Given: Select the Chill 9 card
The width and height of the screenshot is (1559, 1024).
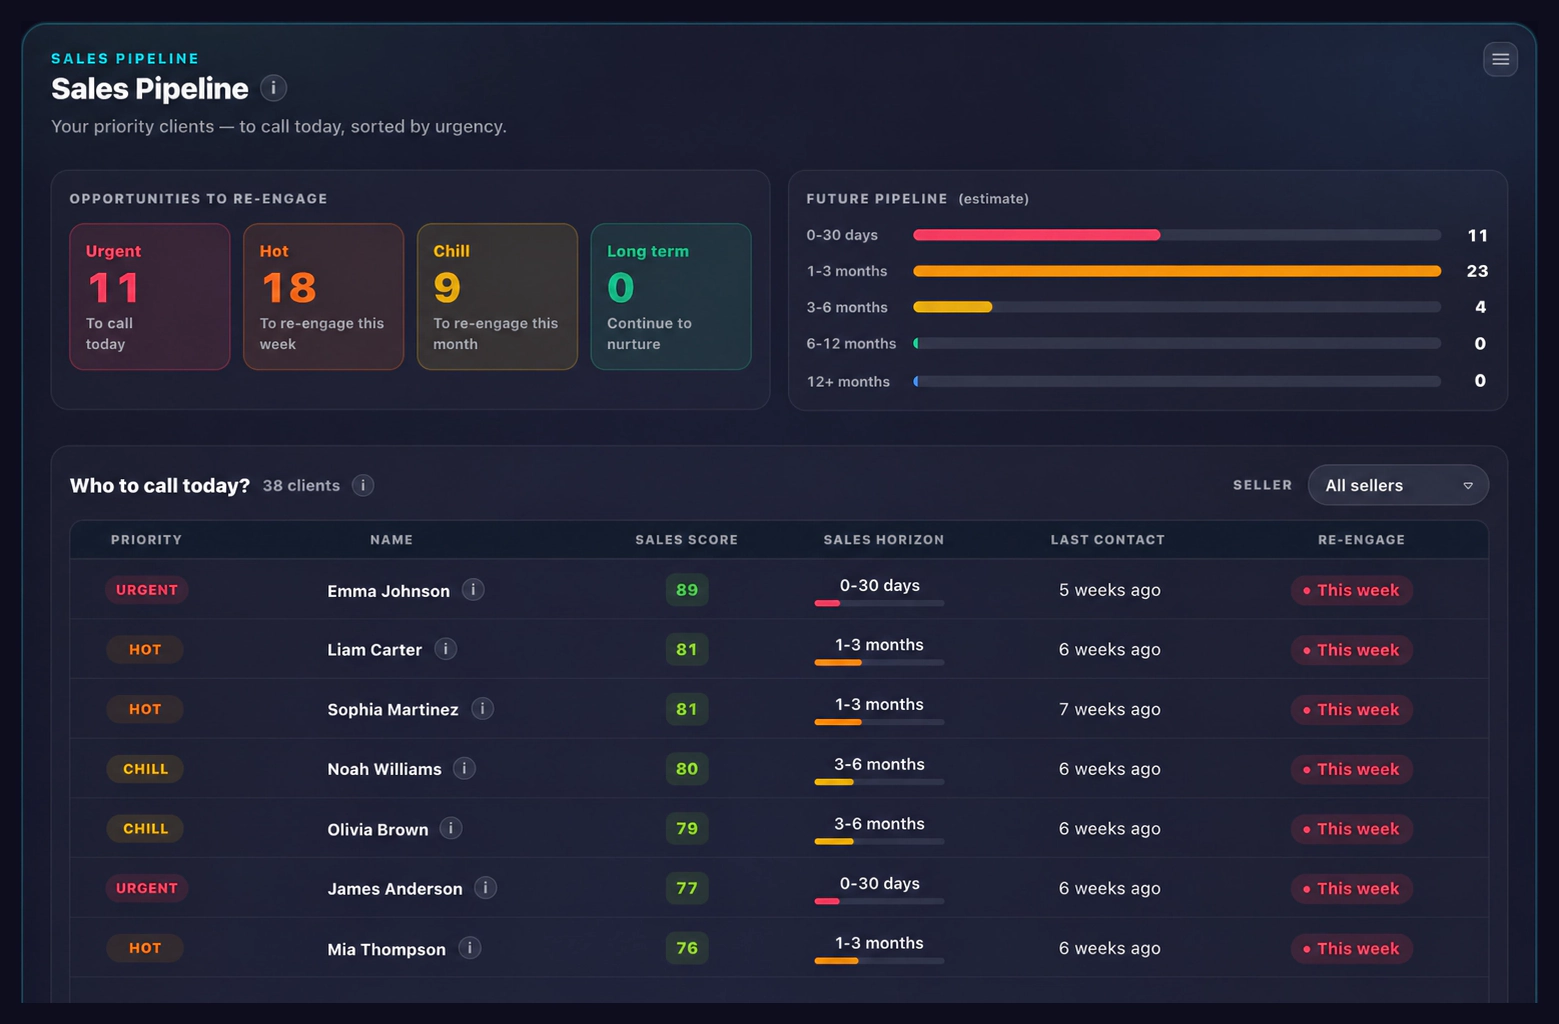Looking at the screenshot, I should pyautogui.click(x=497, y=297).
